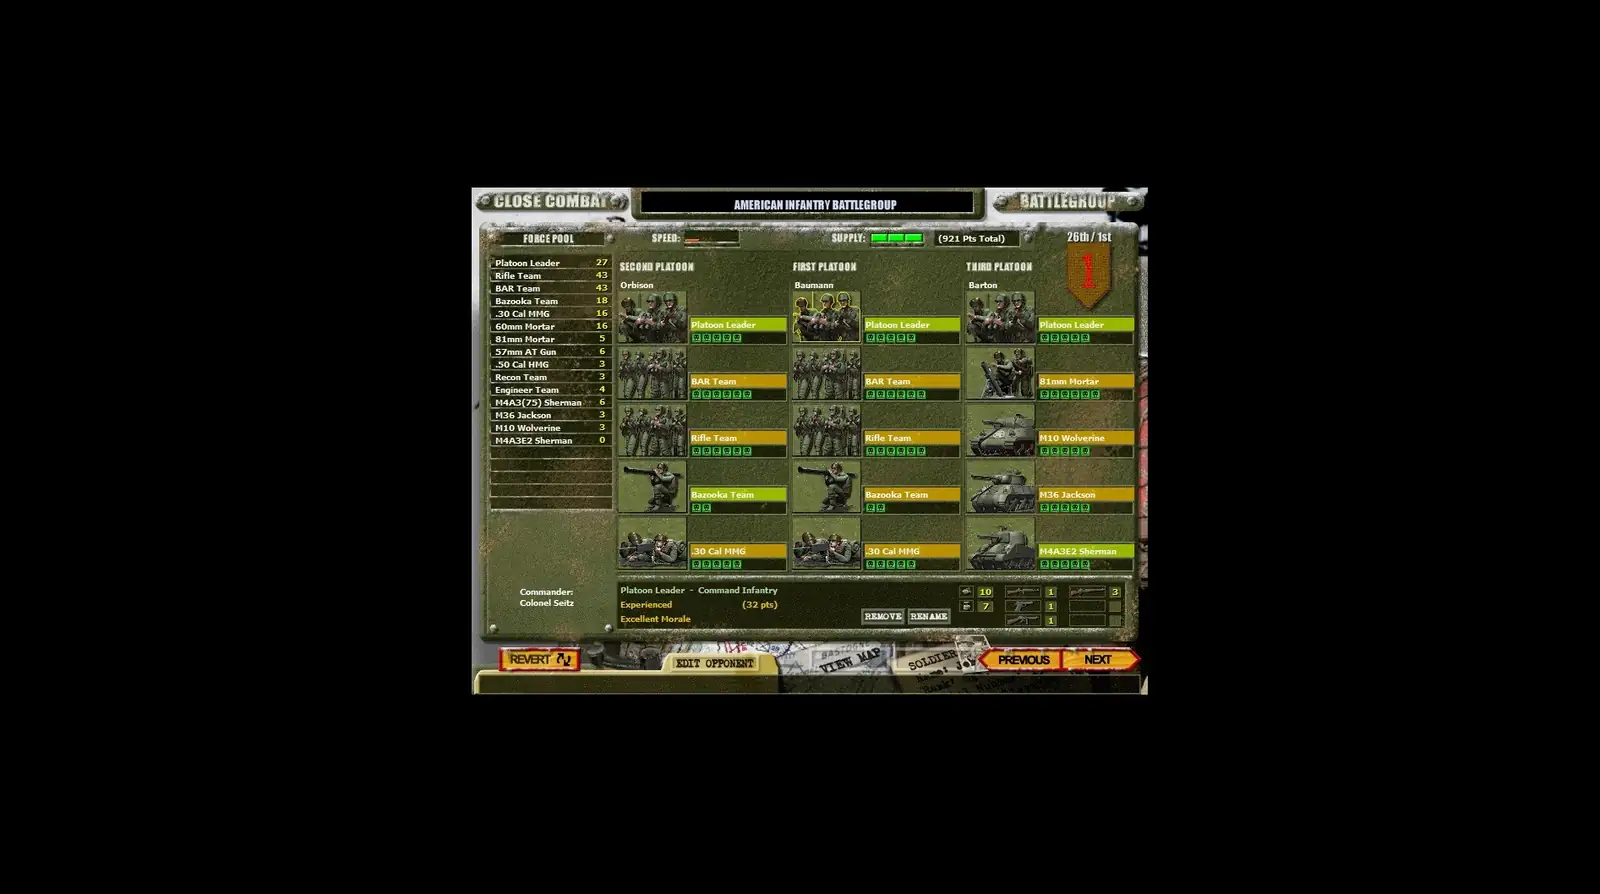Screen dimensions: 1600x894
Task: Open the Edit Opponent tab
Action: pyautogui.click(x=714, y=663)
